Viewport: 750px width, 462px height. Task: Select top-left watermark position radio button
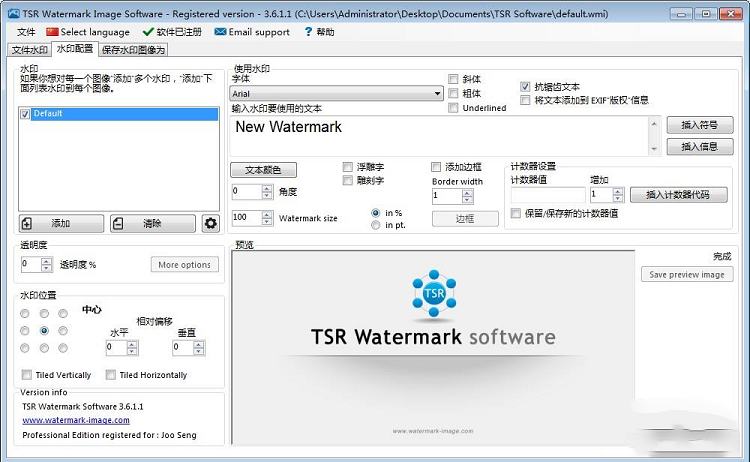coord(25,313)
